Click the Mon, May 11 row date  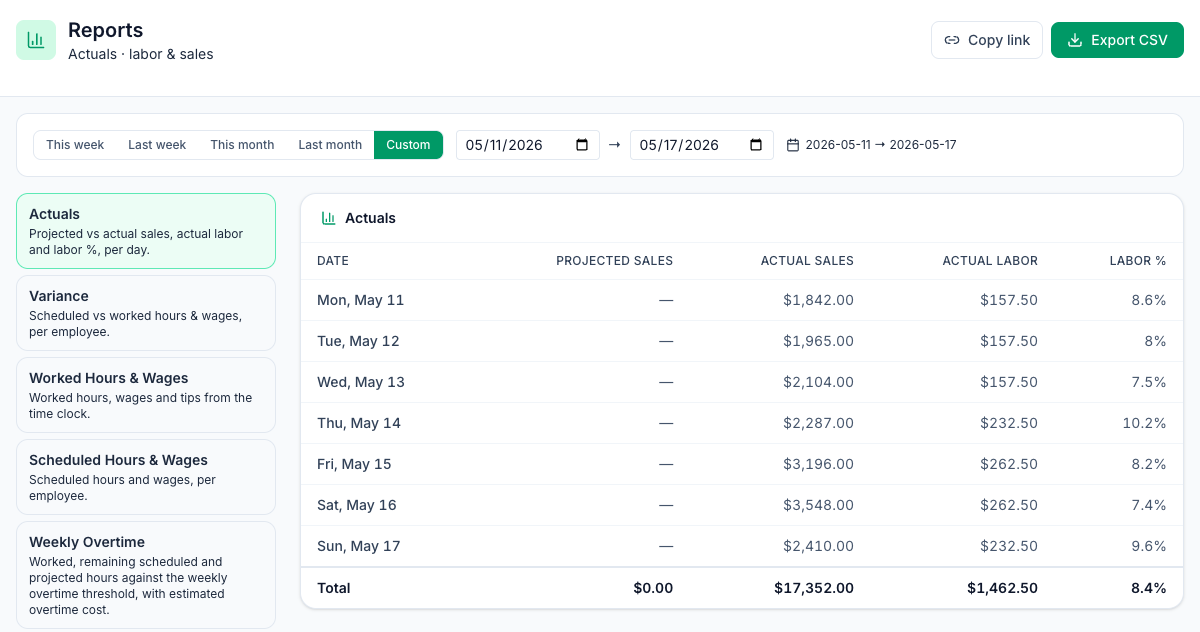(361, 300)
